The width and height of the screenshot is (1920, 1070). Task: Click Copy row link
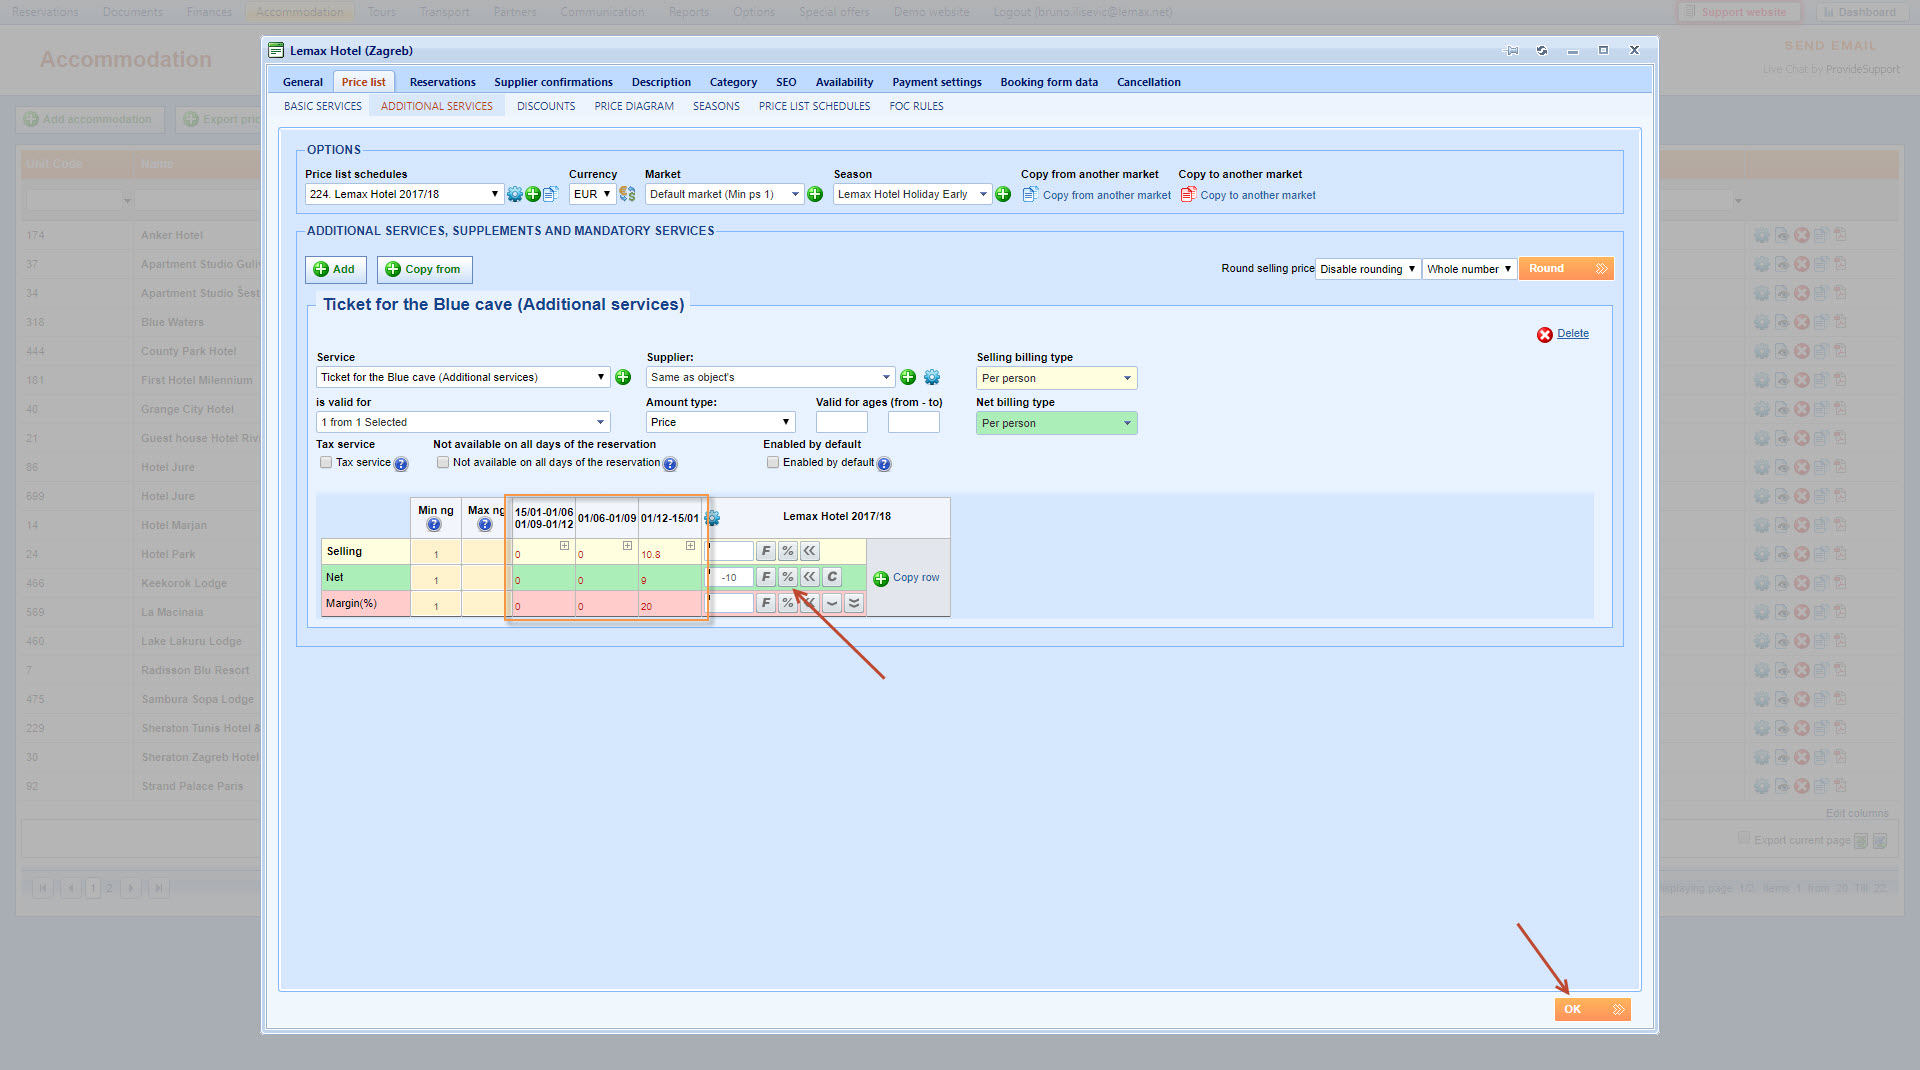click(915, 577)
